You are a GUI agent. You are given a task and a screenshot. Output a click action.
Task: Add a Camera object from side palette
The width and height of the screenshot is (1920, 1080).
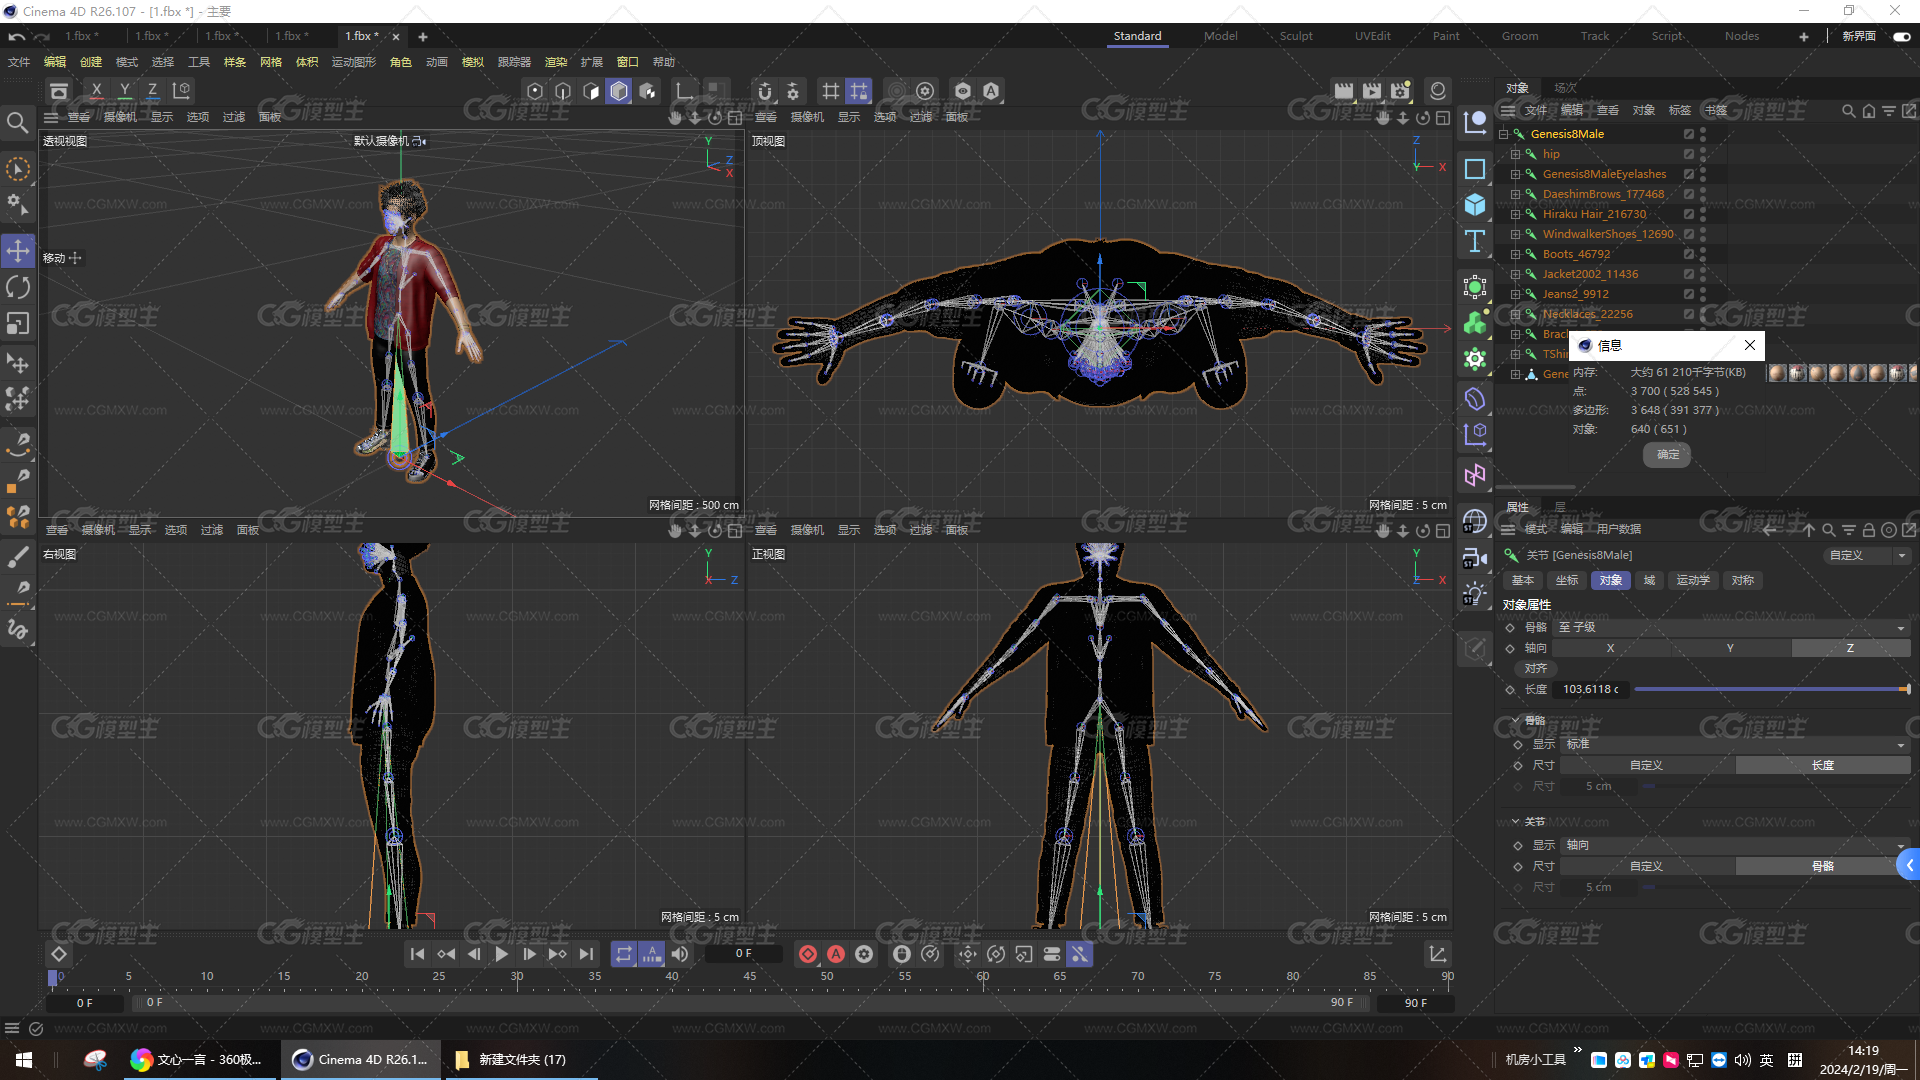pos(1475,557)
